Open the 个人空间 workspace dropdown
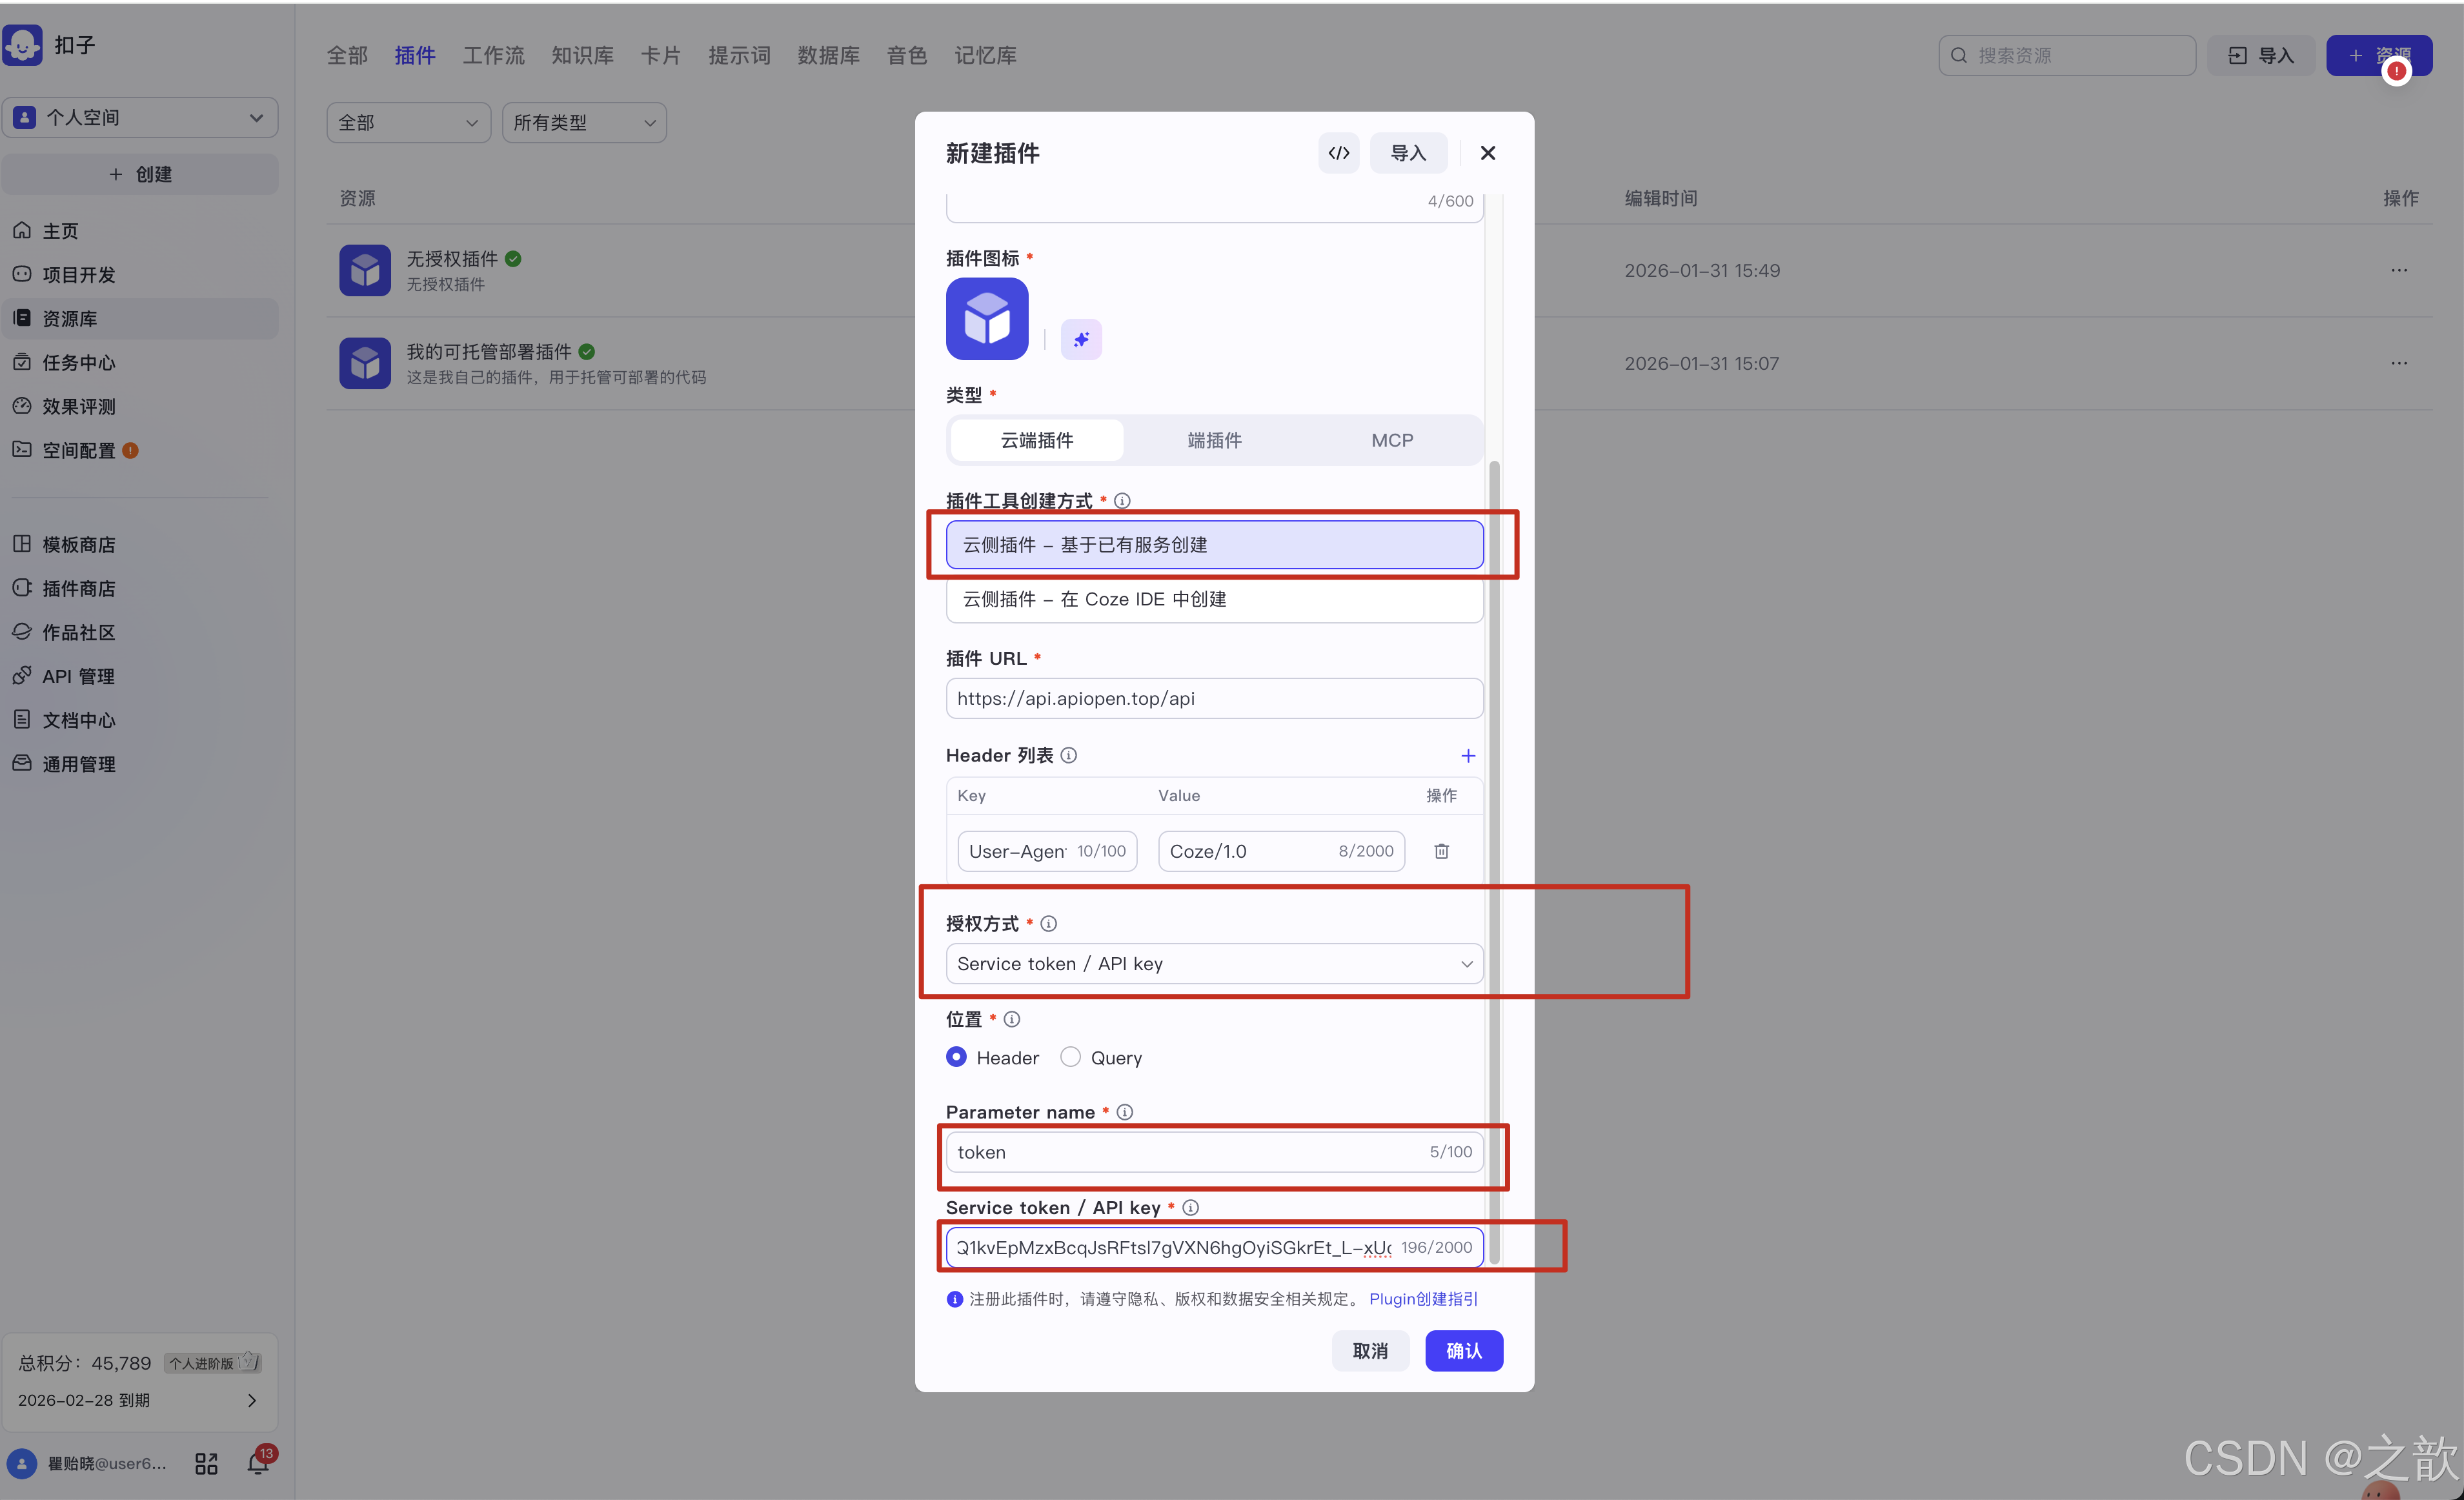 point(140,118)
